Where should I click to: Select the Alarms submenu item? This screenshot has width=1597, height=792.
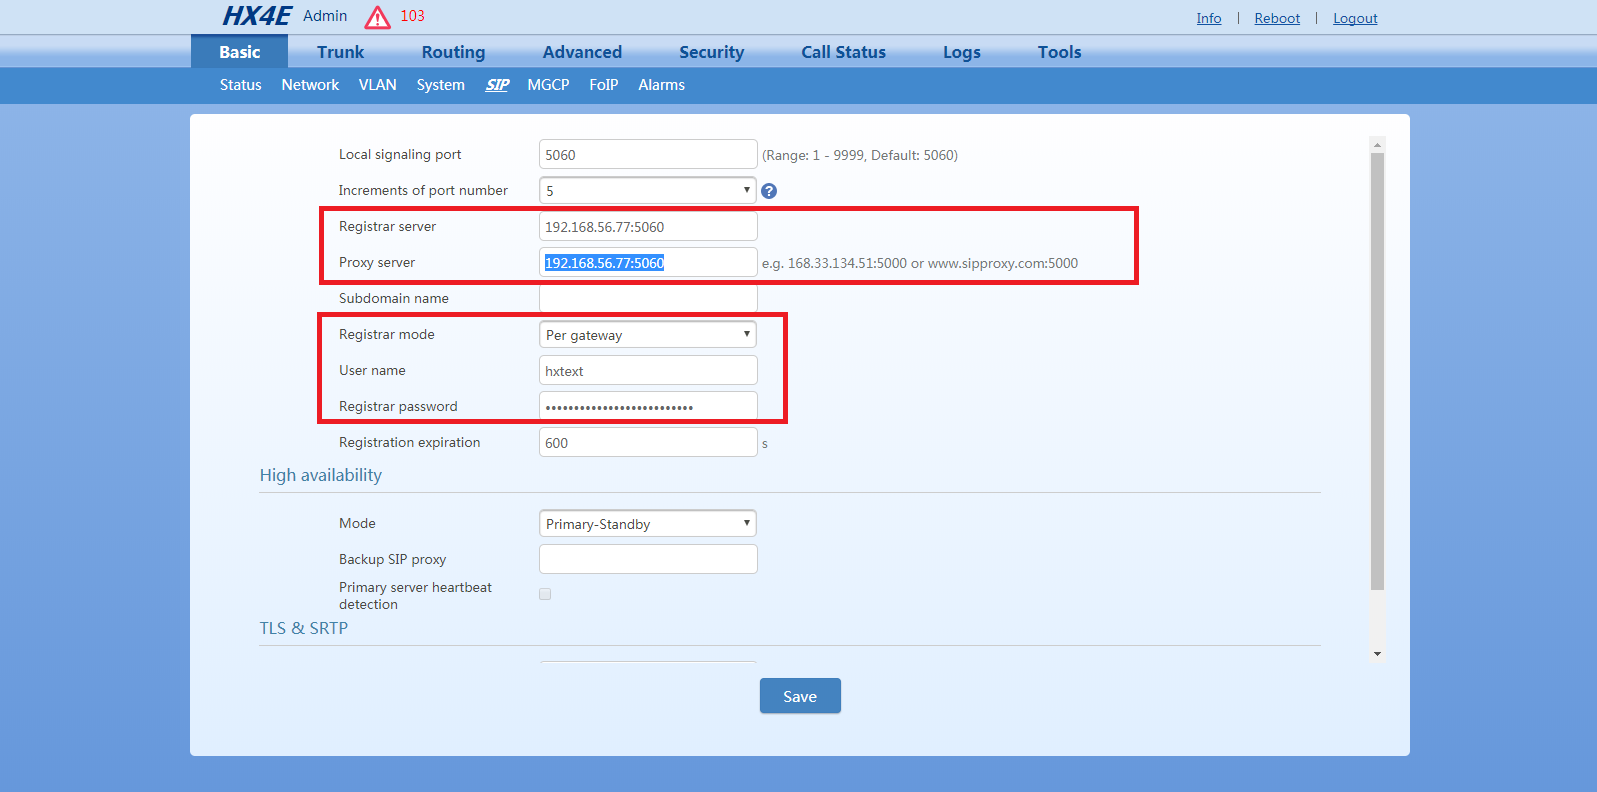click(661, 85)
